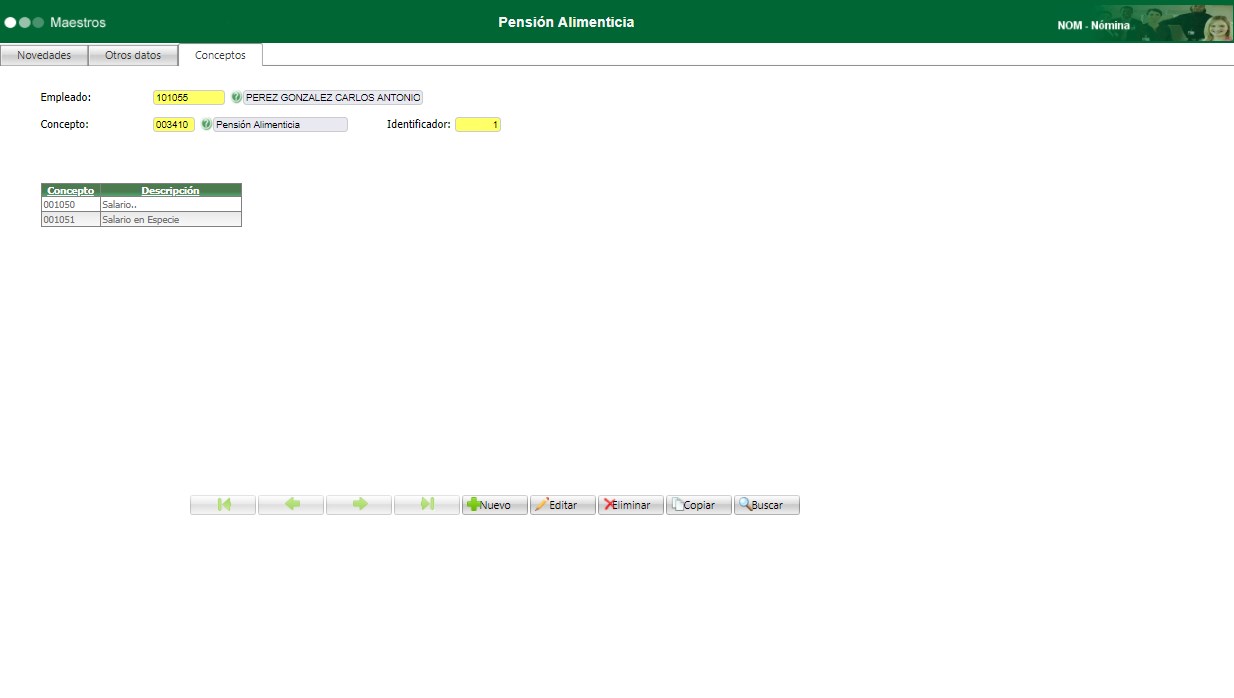Click the Empleado: label
The image size is (1234, 698).
[x=66, y=98]
